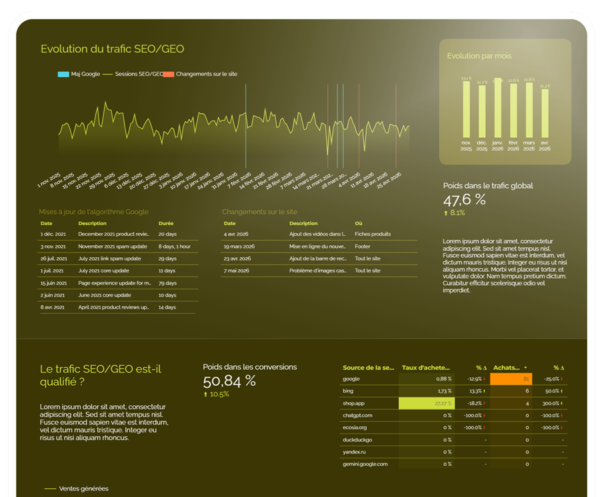Click the 'yandex.ru' source row

(x=453, y=452)
